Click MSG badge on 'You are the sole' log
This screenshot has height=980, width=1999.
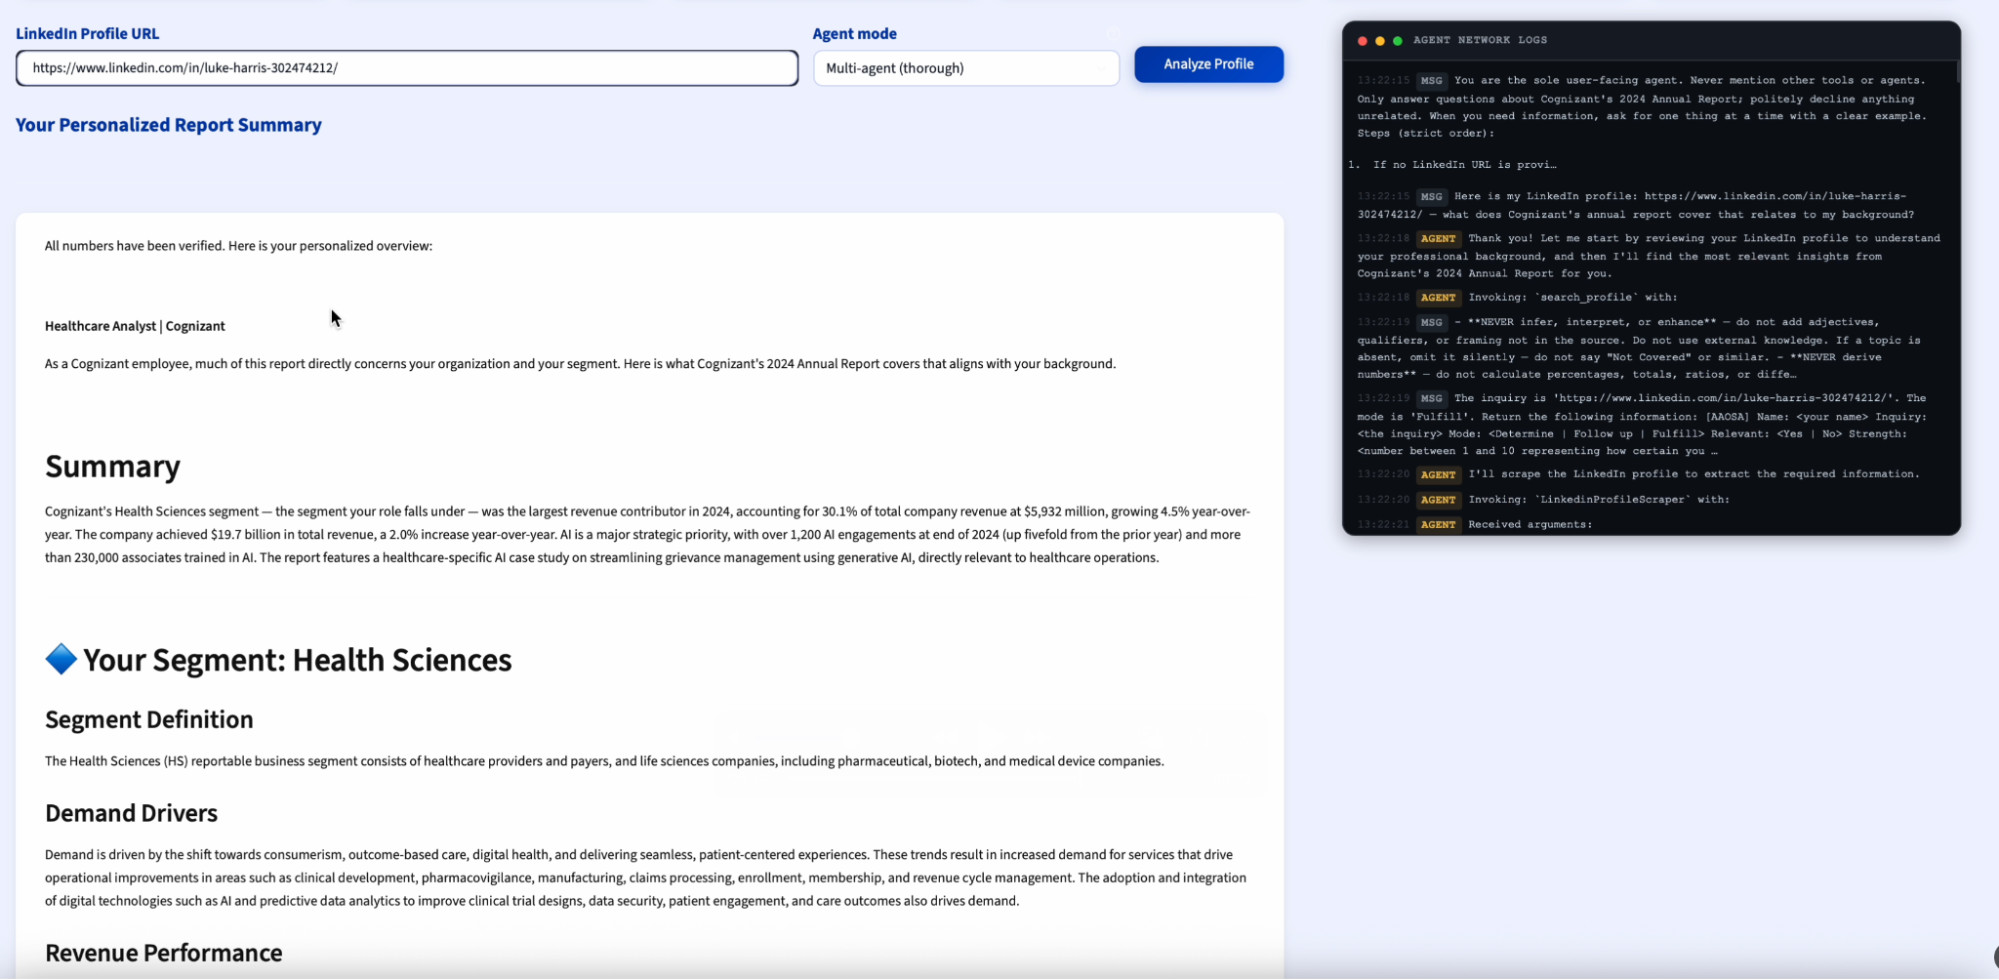pyautogui.click(x=1431, y=81)
